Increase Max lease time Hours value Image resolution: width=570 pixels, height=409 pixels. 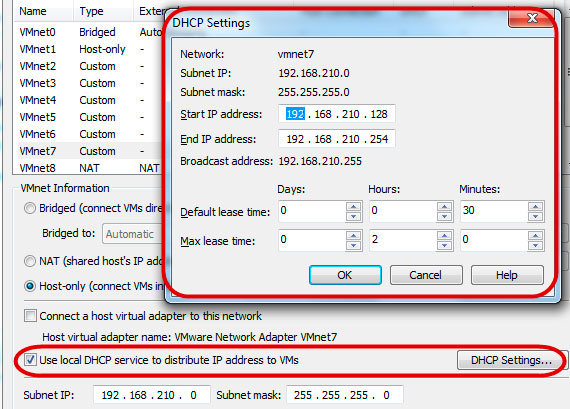point(444,236)
